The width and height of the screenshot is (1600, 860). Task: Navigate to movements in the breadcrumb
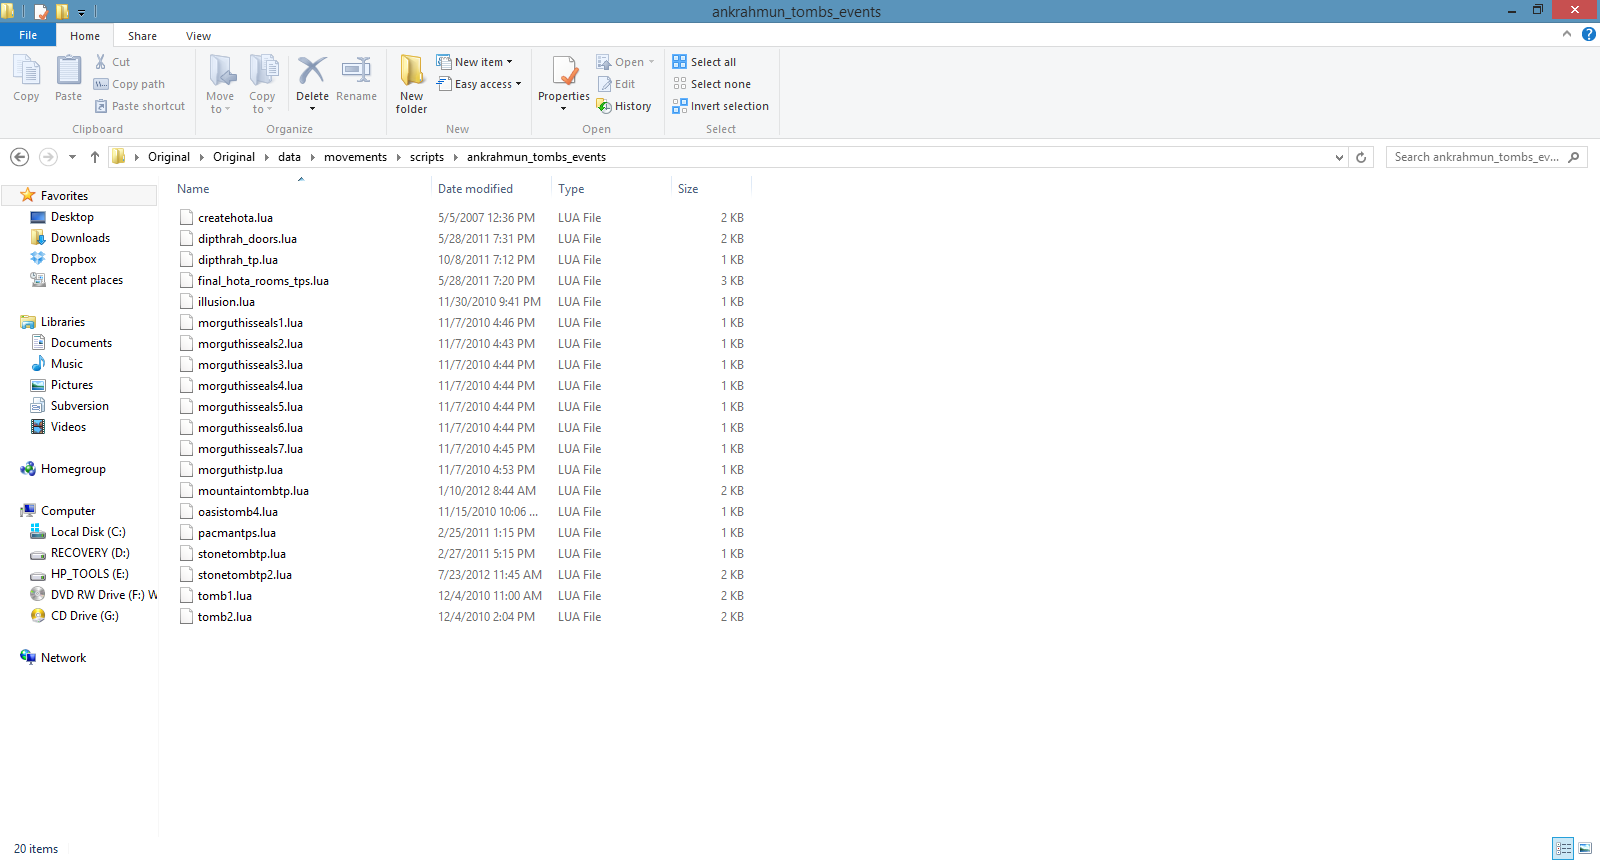(x=355, y=157)
